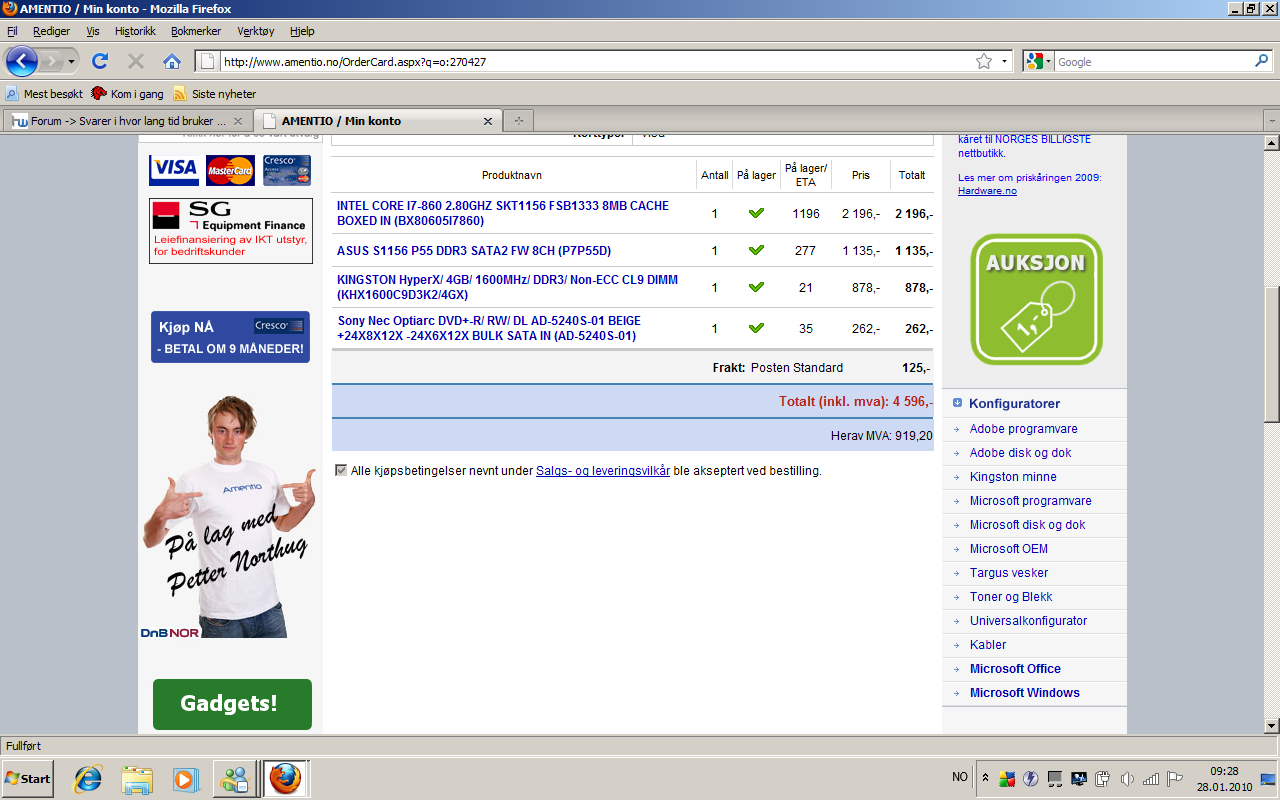The image size is (1280, 800).
Task: Open the volume speaker tray icon
Action: pyautogui.click(x=1127, y=778)
